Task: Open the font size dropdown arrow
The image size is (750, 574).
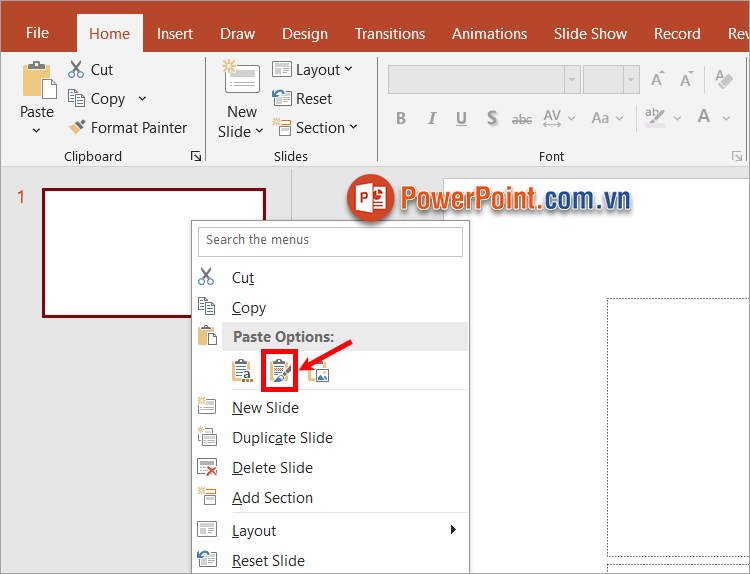Action: pos(631,79)
